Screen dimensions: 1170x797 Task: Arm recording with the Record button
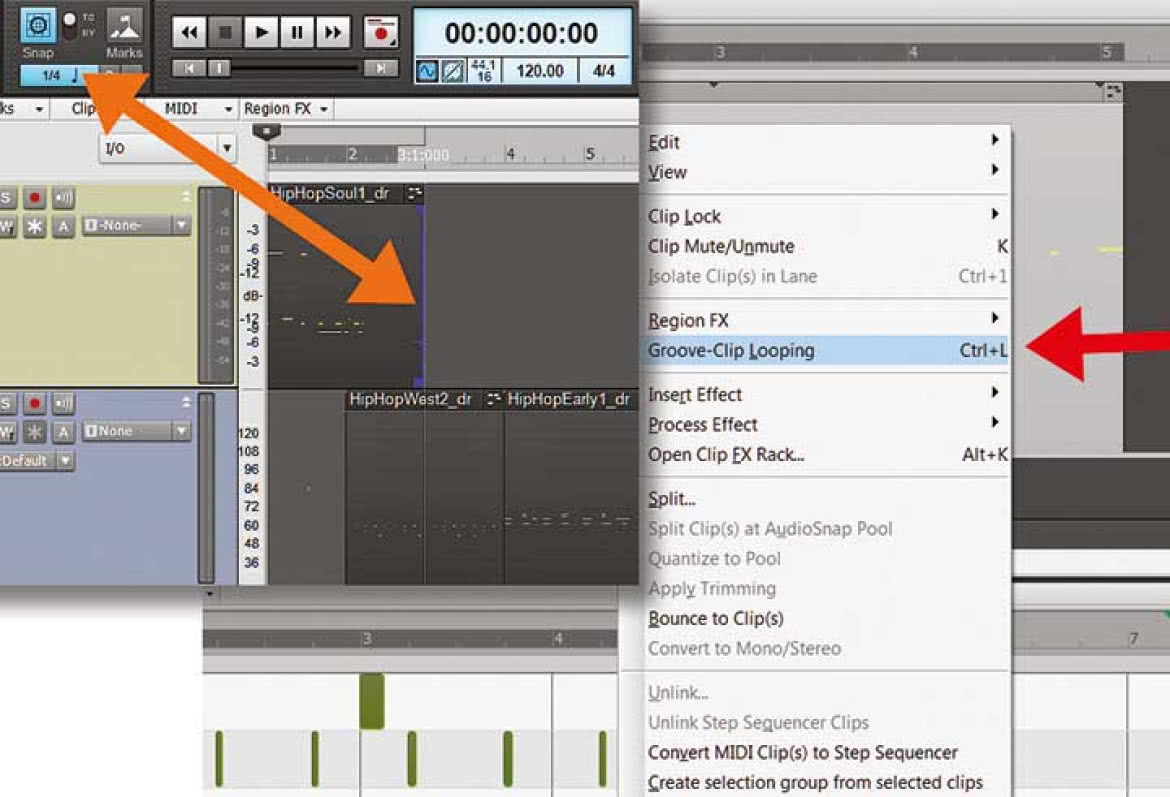click(x=381, y=32)
